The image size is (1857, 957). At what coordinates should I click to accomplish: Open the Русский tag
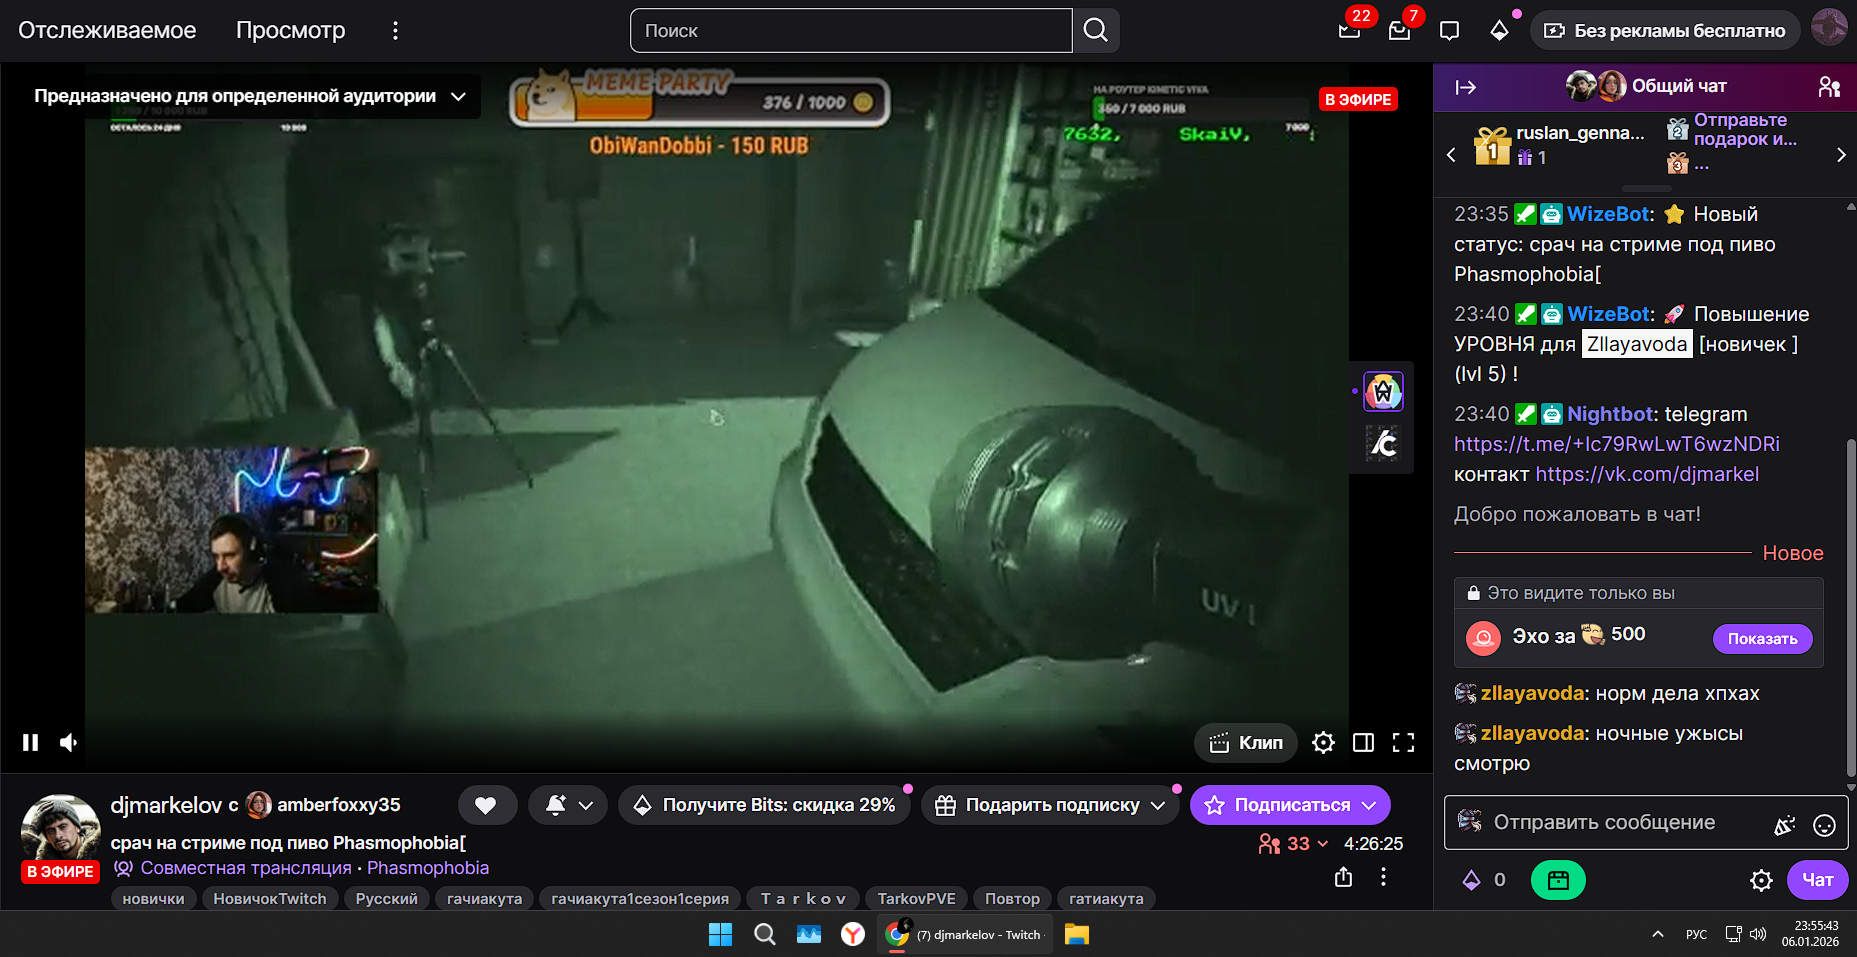(387, 898)
